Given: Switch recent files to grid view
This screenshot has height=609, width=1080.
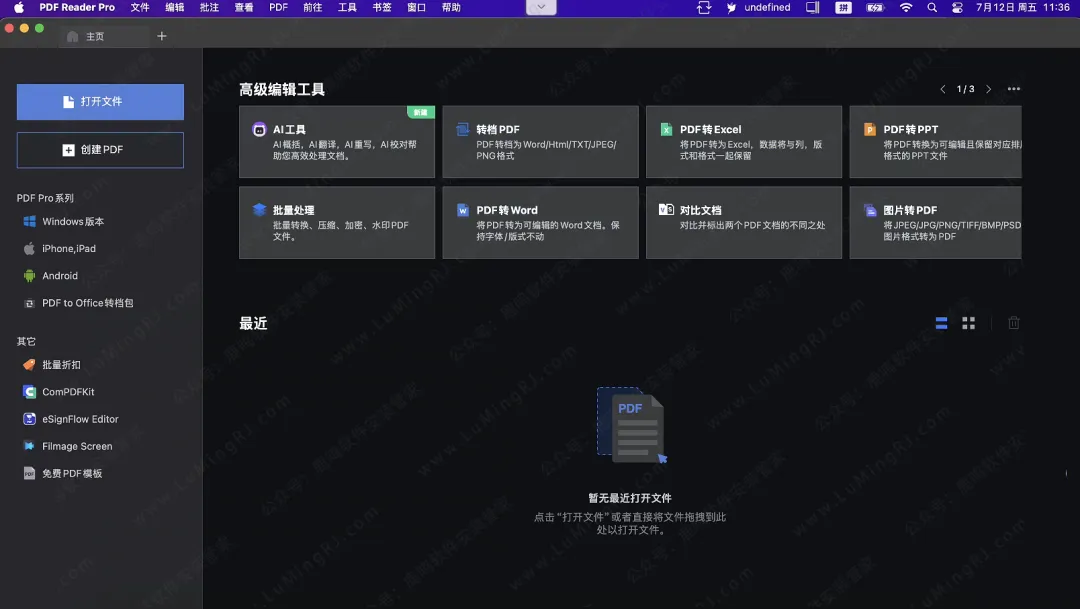Looking at the screenshot, I should (967, 322).
